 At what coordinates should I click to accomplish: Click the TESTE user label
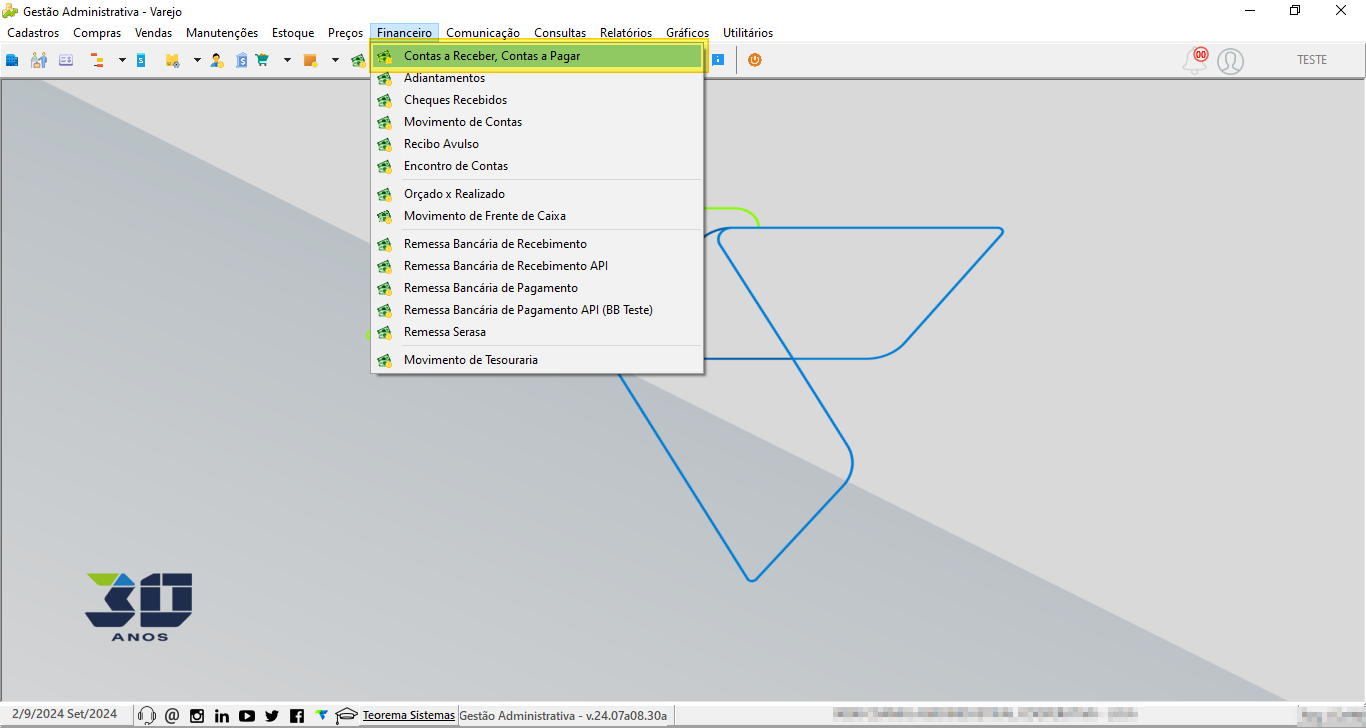coord(1312,60)
